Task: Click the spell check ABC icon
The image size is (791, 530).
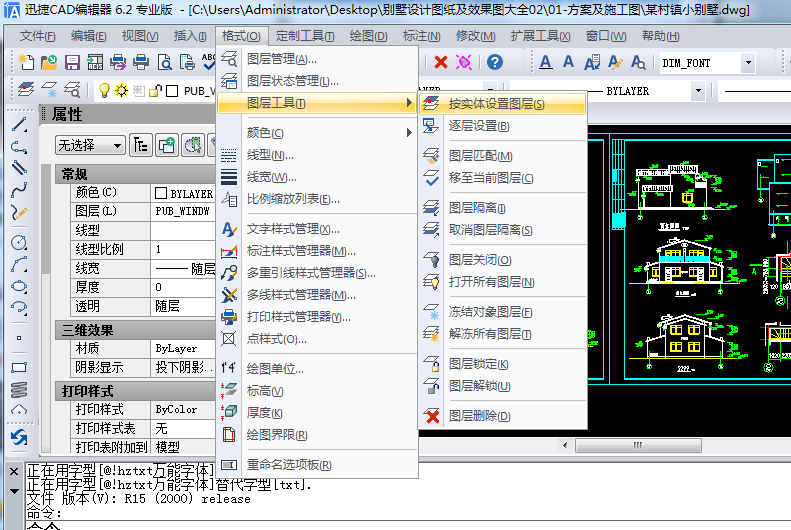Action: point(208,62)
